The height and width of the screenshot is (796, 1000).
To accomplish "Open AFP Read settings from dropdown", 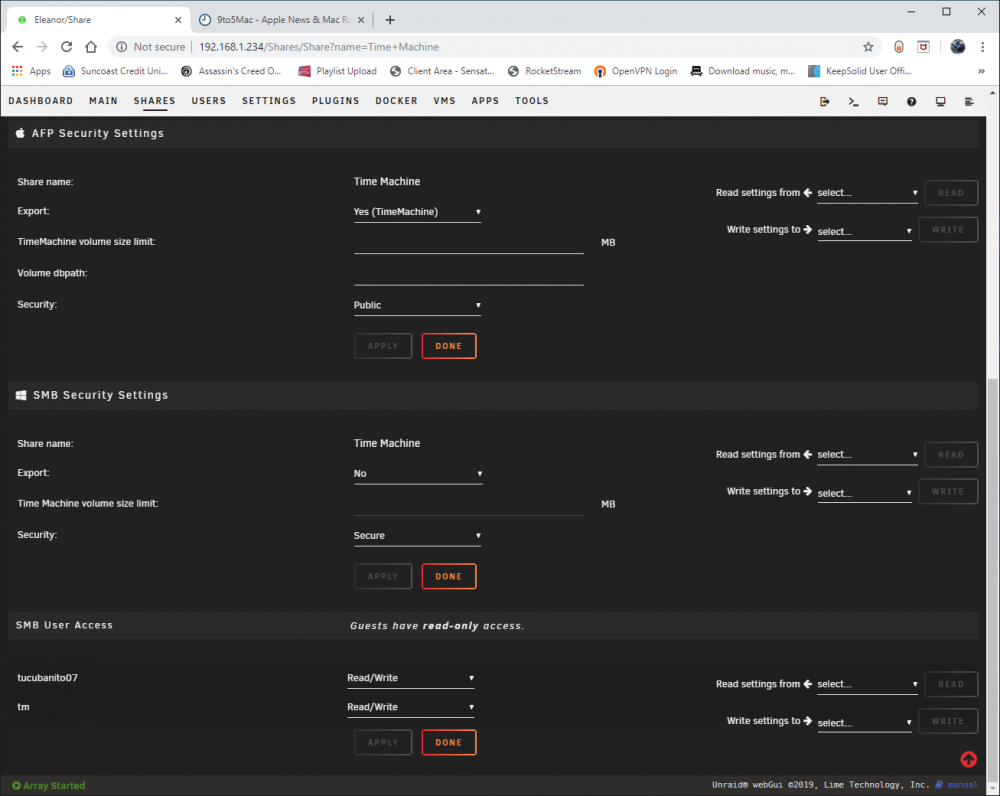I will point(867,193).
